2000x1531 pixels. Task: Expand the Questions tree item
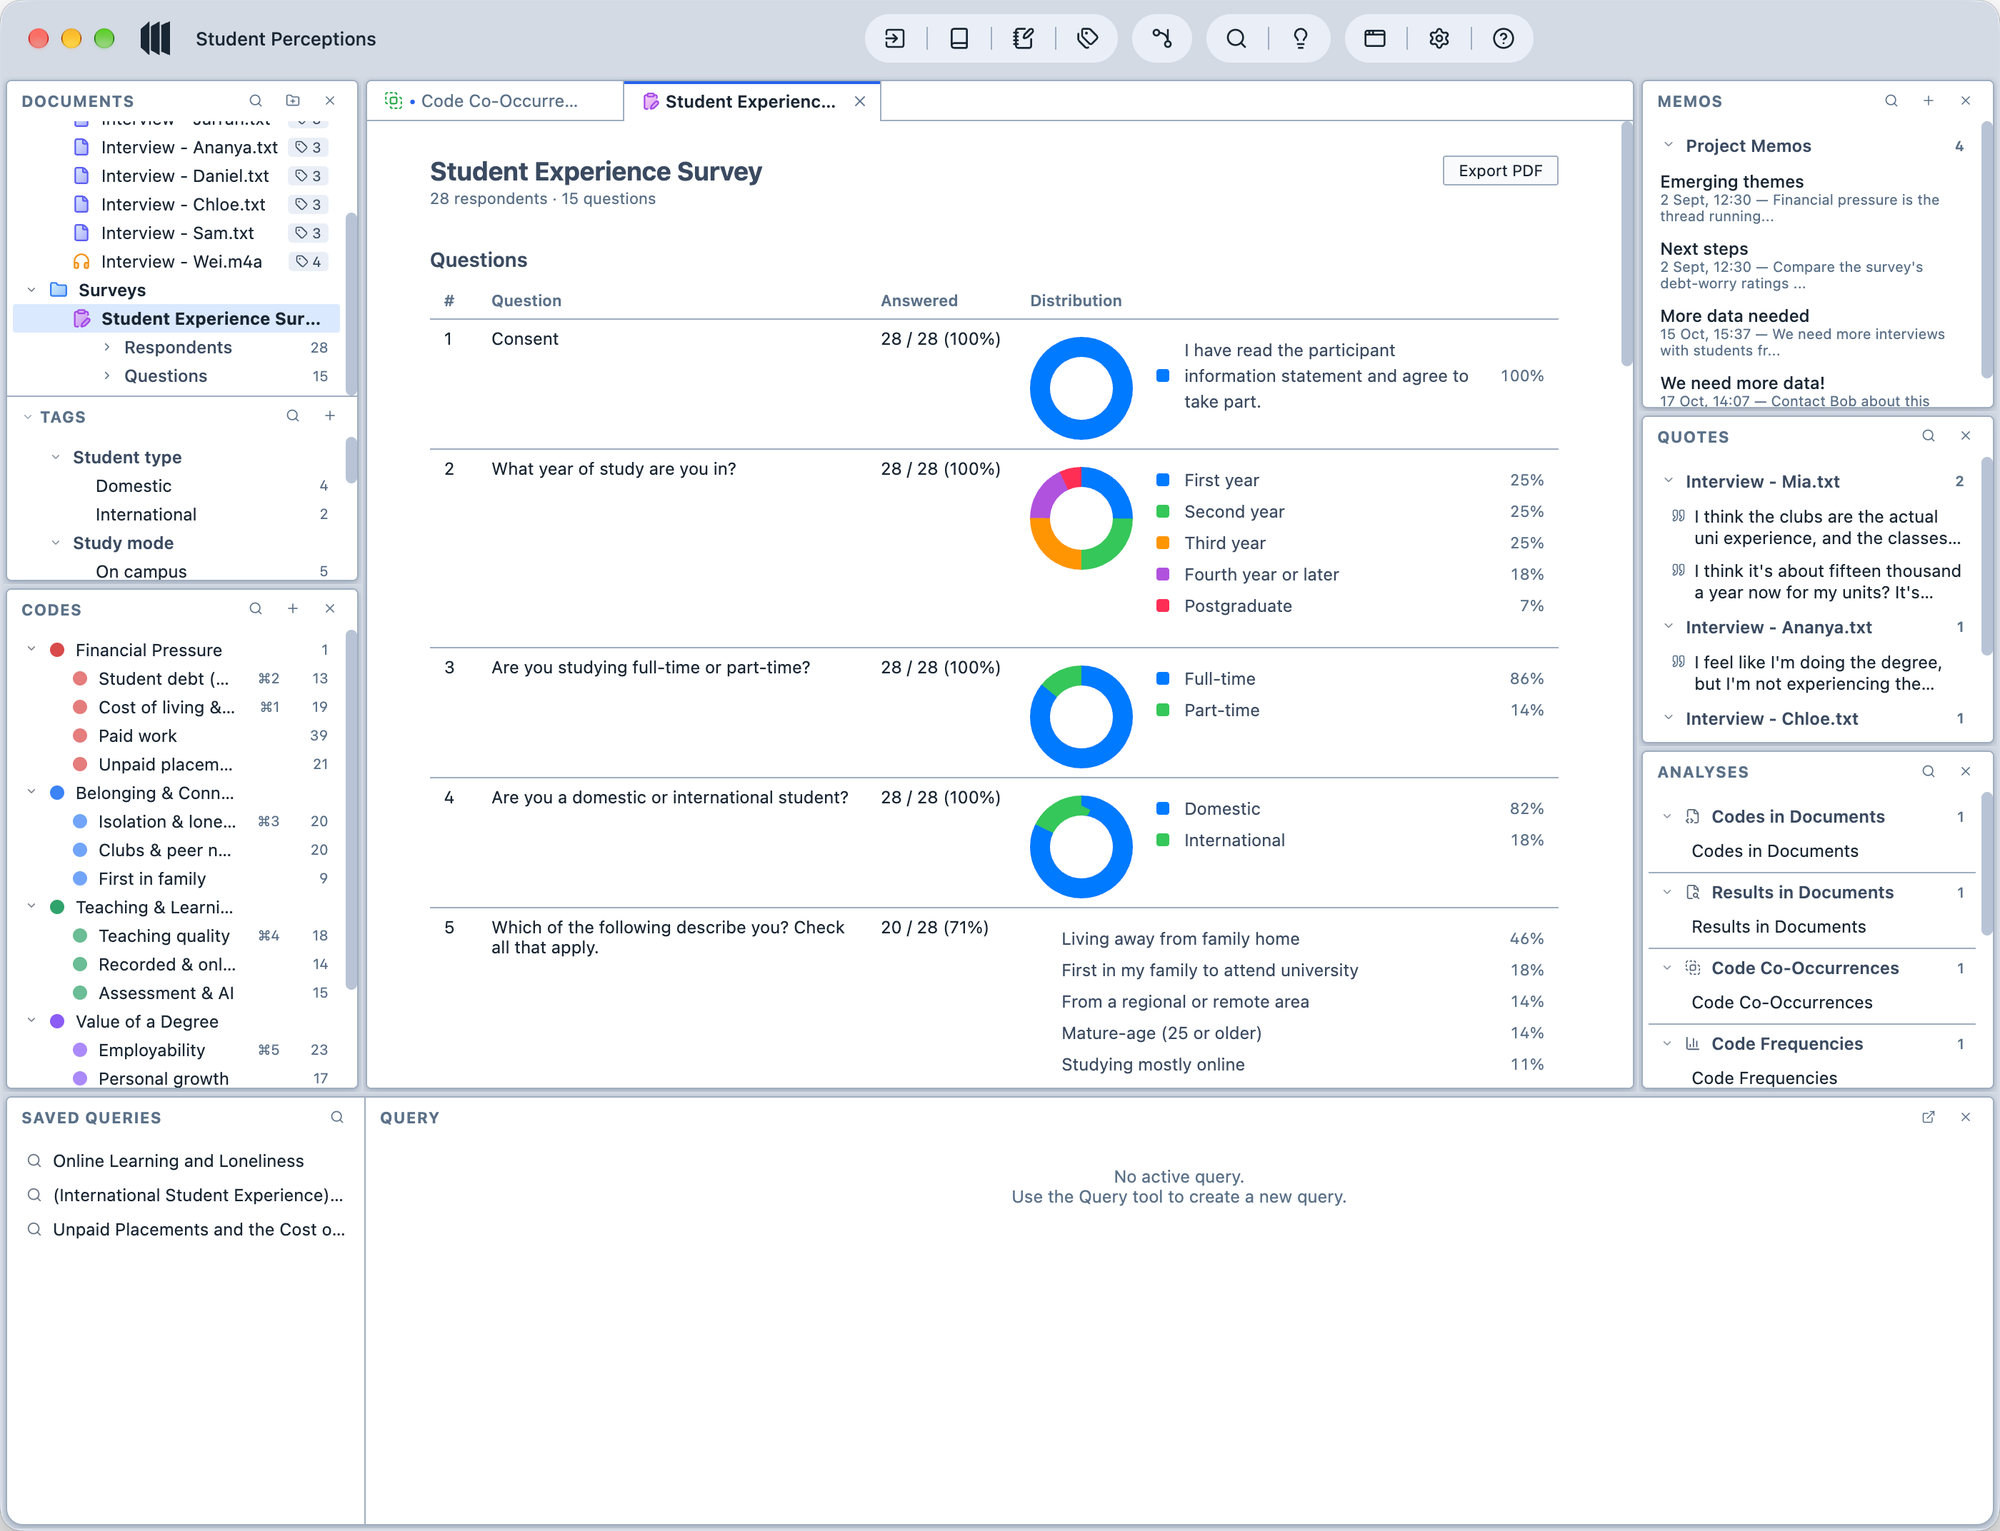[107, 376]
